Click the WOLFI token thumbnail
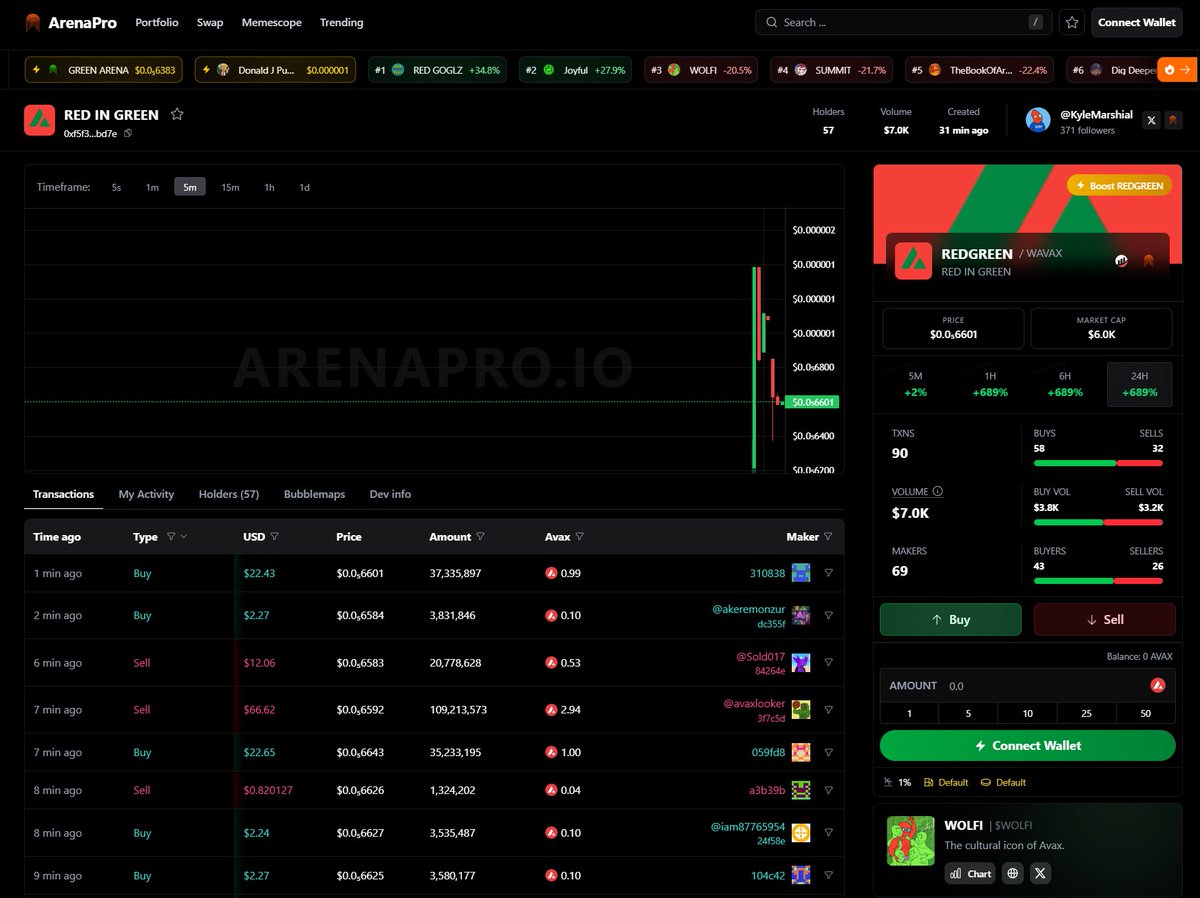The width and height of the screenshot is (1200, 898). [910, 840]
